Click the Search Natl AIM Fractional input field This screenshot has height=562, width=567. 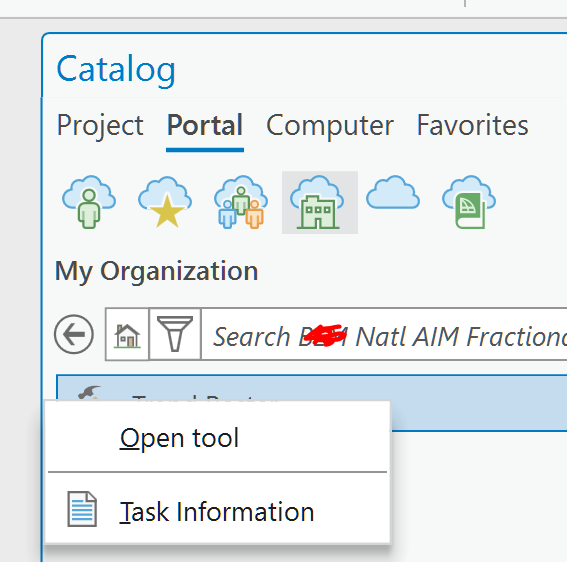(384, 335)
